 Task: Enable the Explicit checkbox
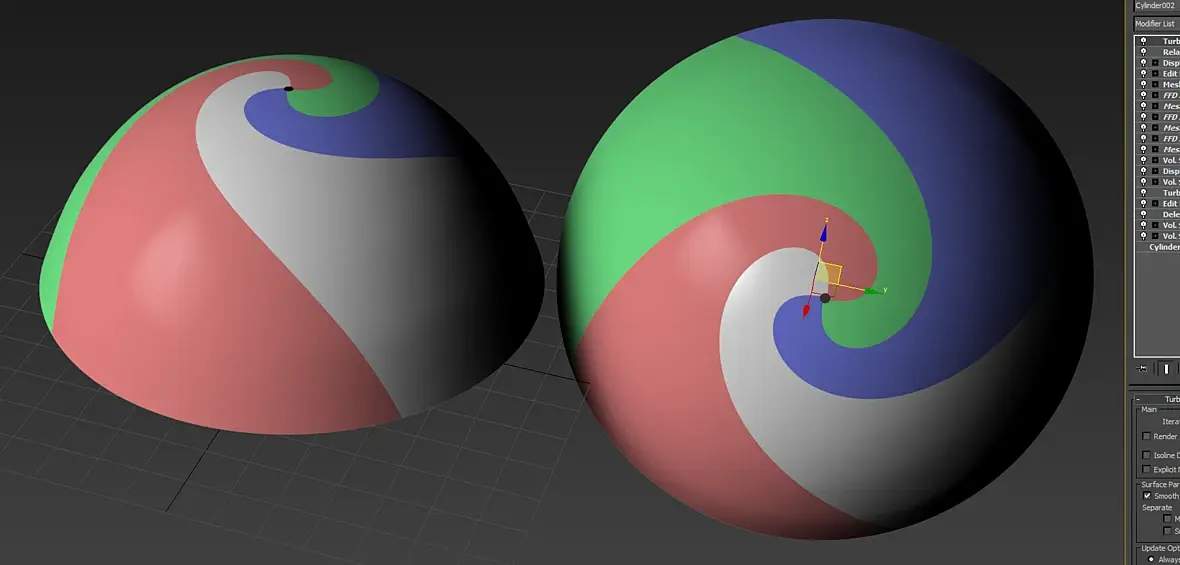[1146, 469]
